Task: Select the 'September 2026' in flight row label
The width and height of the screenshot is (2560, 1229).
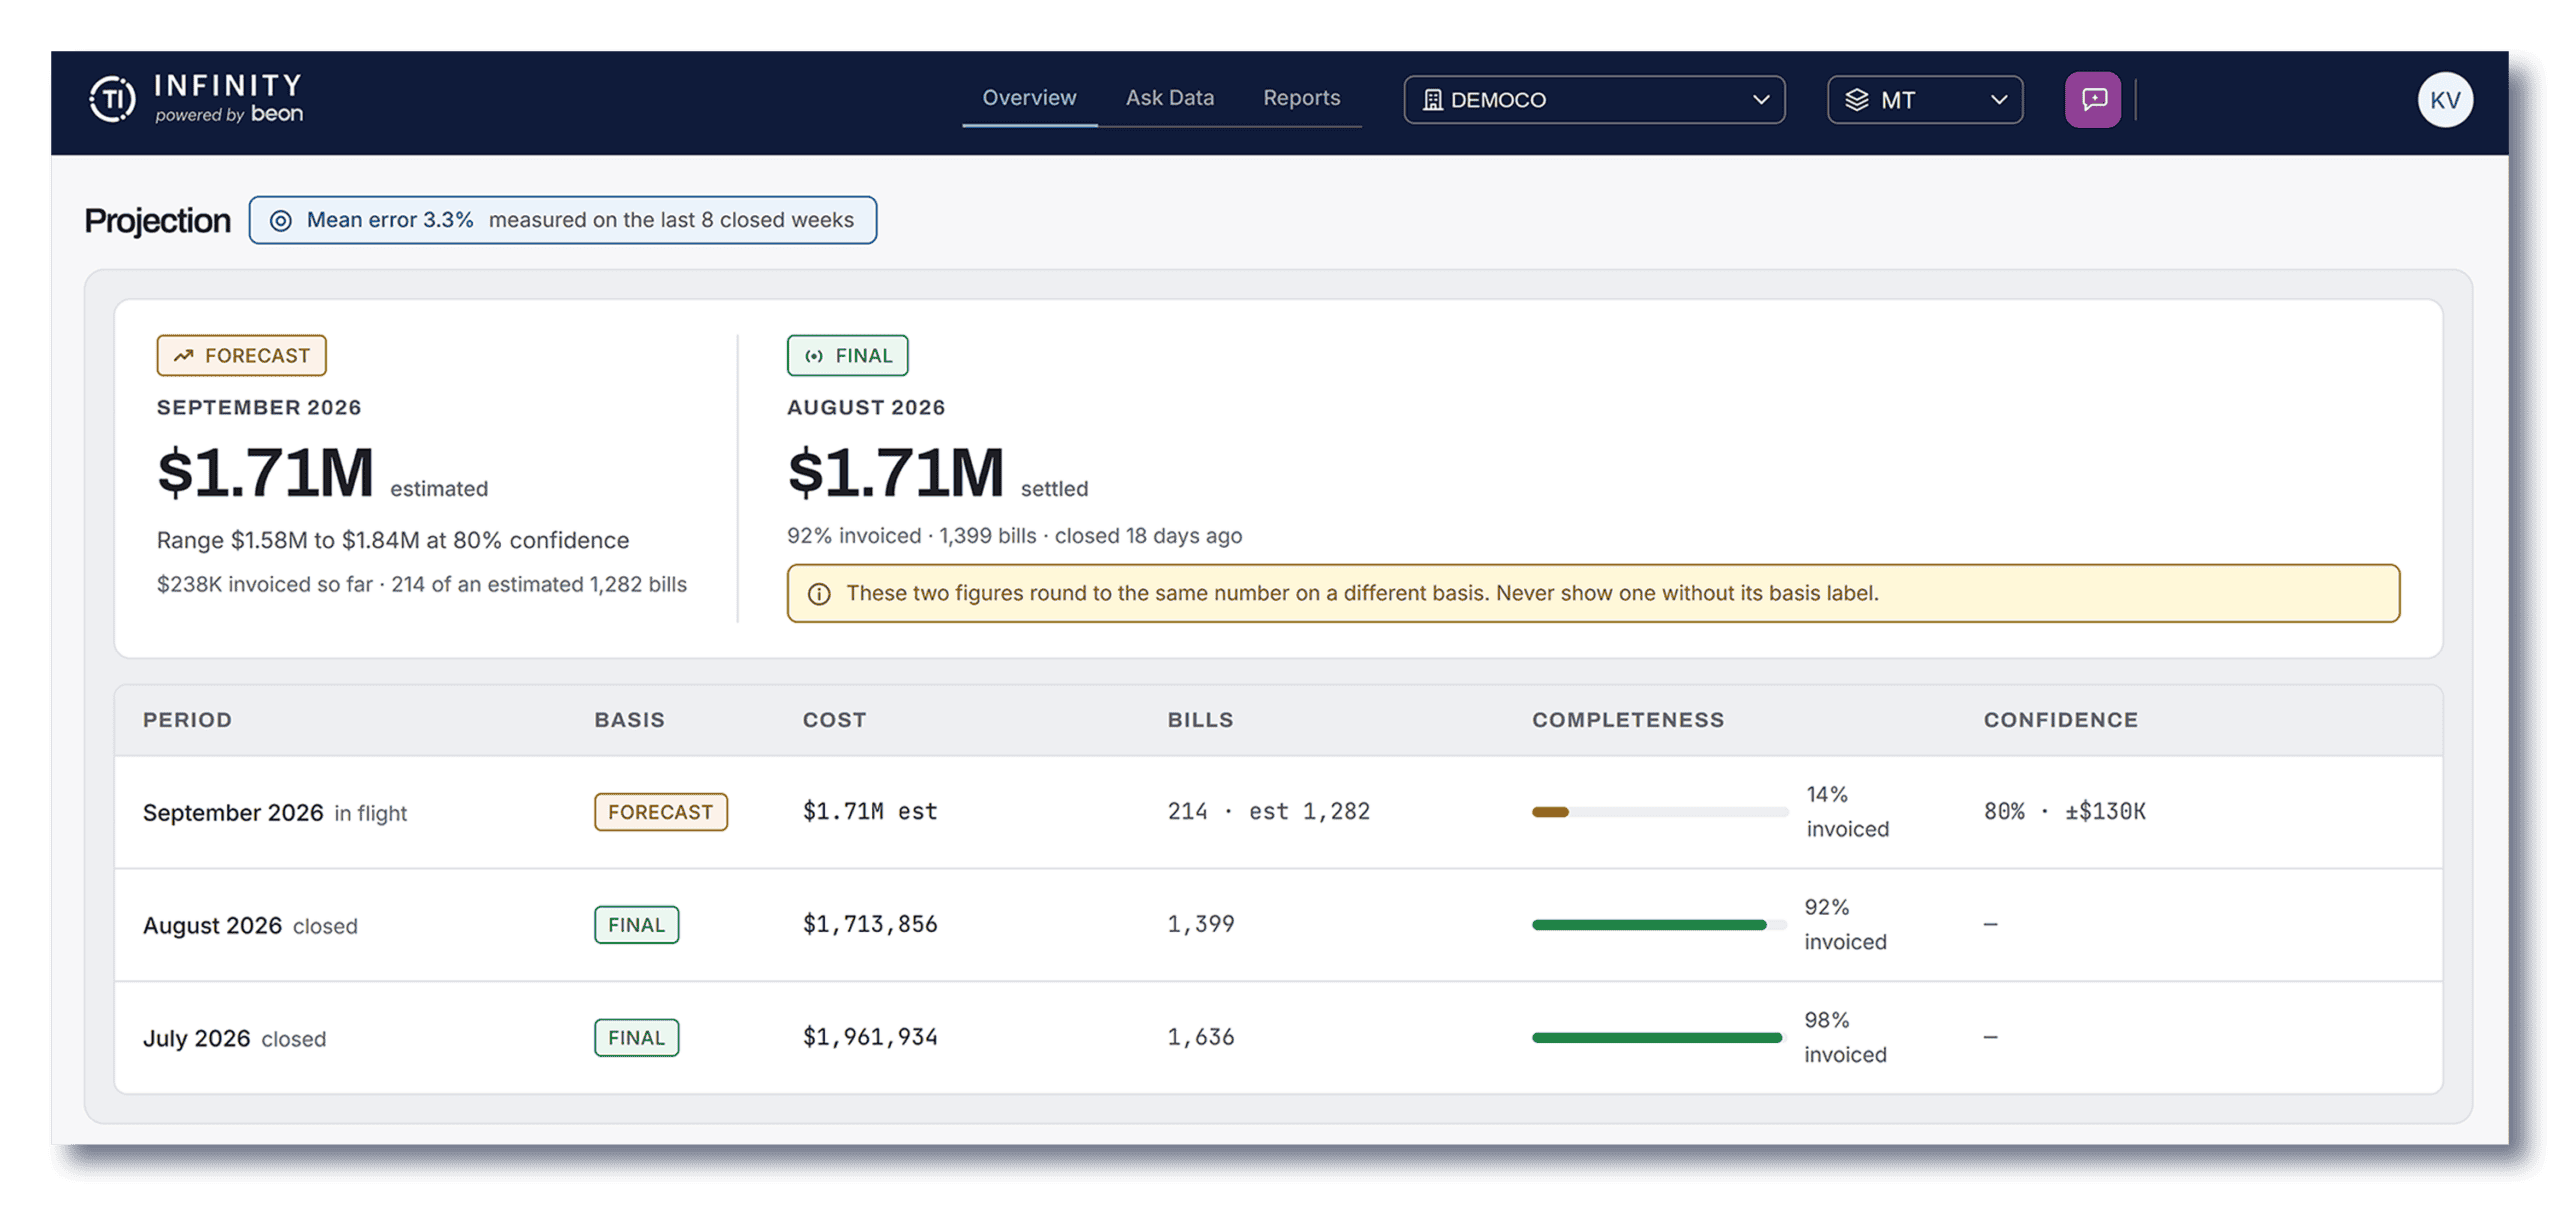Action: coord(275,813)
